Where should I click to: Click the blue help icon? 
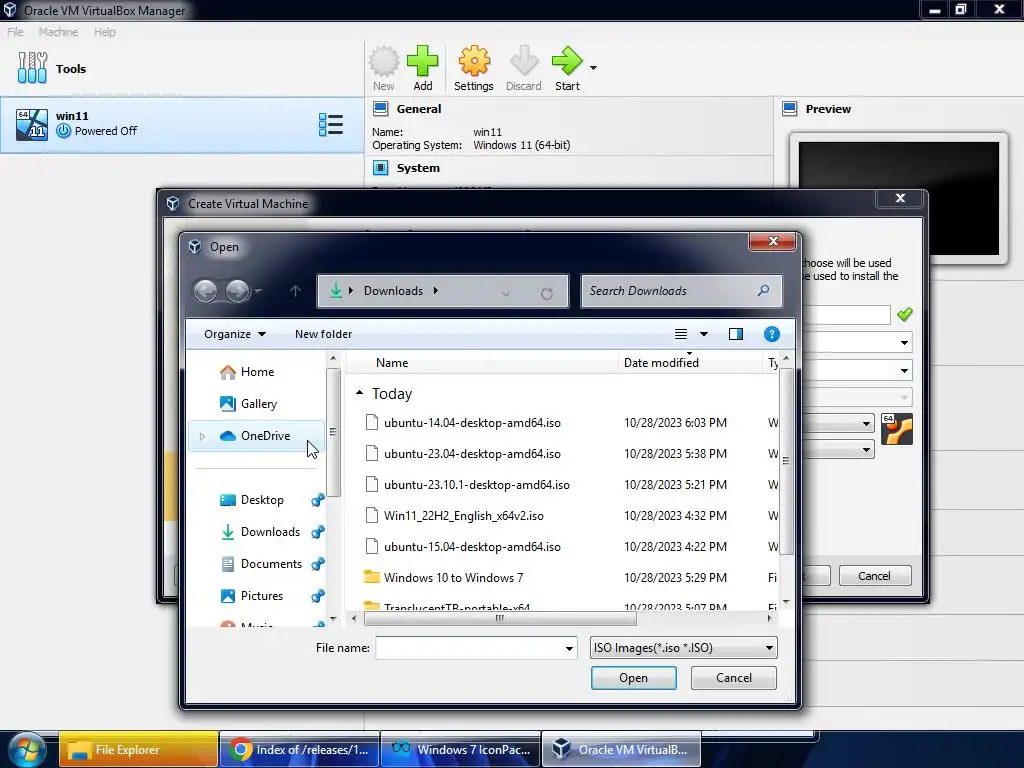[x=771, y=334]
